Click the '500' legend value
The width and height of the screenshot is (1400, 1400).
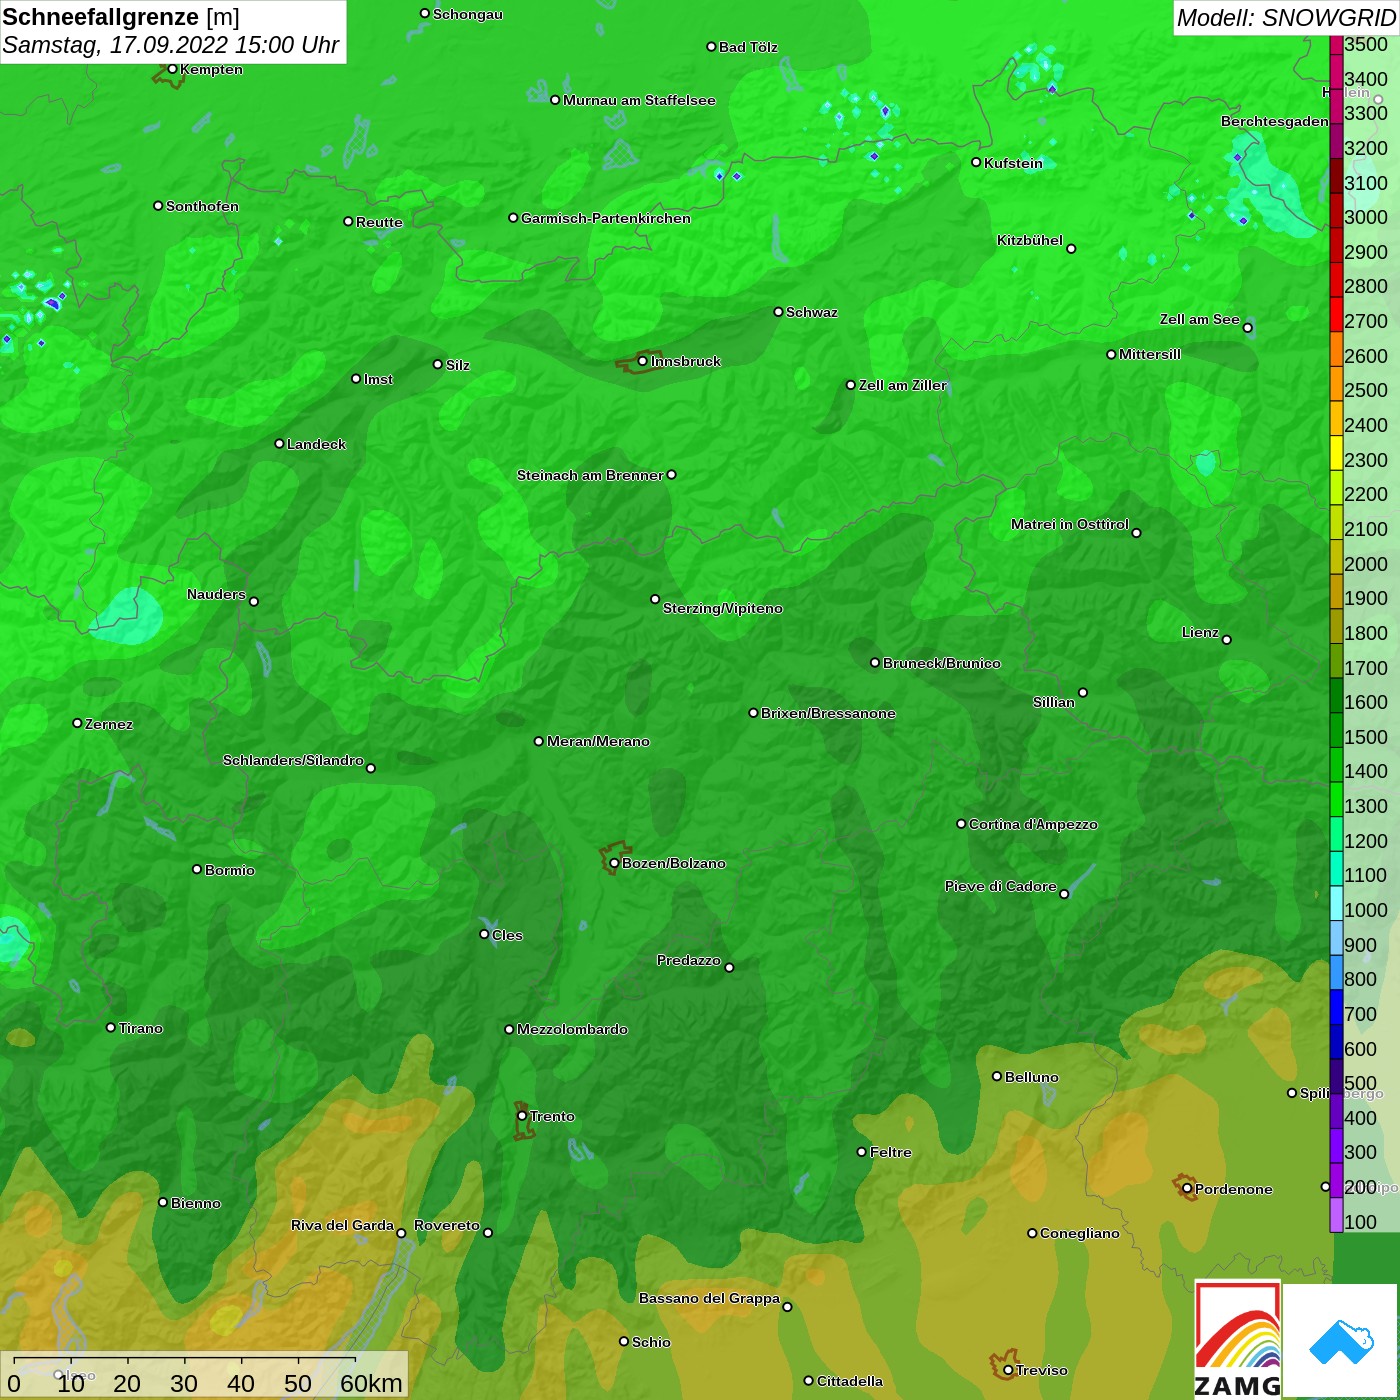click(1361, 1083)
